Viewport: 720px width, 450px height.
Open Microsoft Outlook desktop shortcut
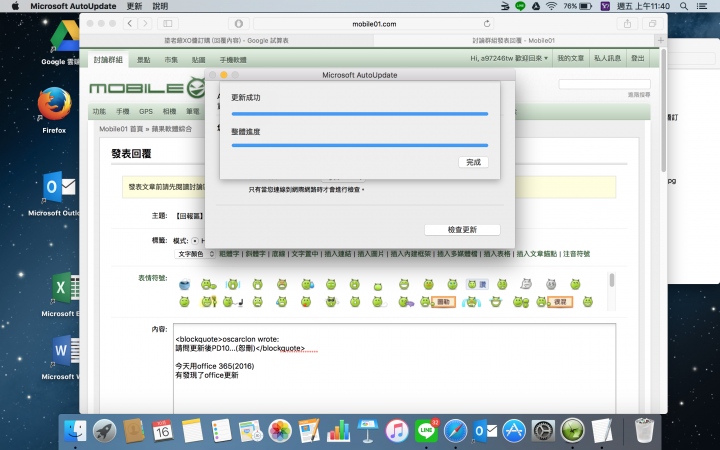pyautogui.click(x=59, y=187)
